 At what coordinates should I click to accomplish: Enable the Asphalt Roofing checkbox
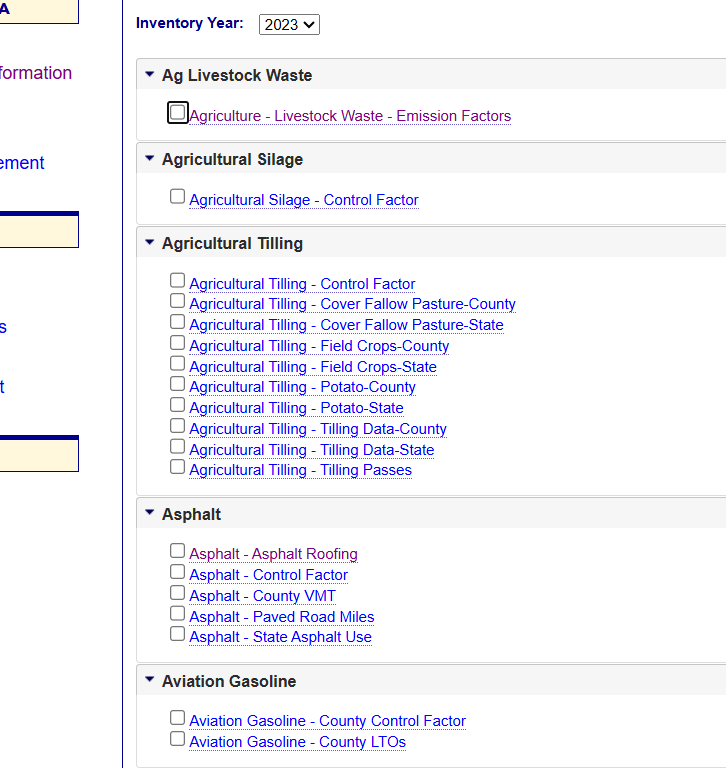tap(177, 551)
